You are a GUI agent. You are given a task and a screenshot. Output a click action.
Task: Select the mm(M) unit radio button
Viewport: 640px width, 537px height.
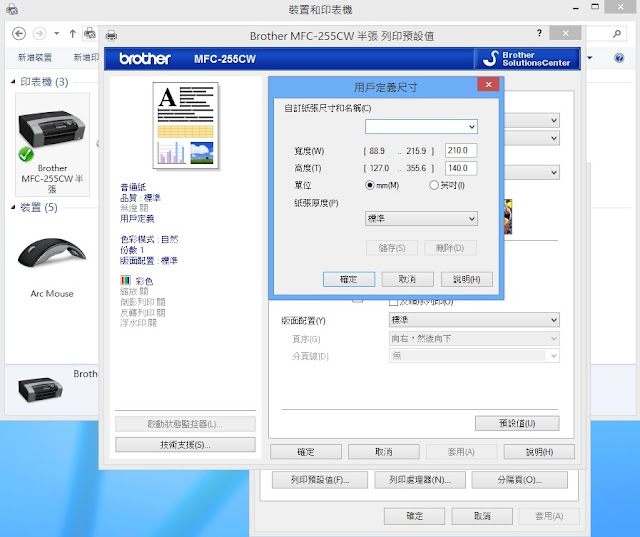click(369, 185)
